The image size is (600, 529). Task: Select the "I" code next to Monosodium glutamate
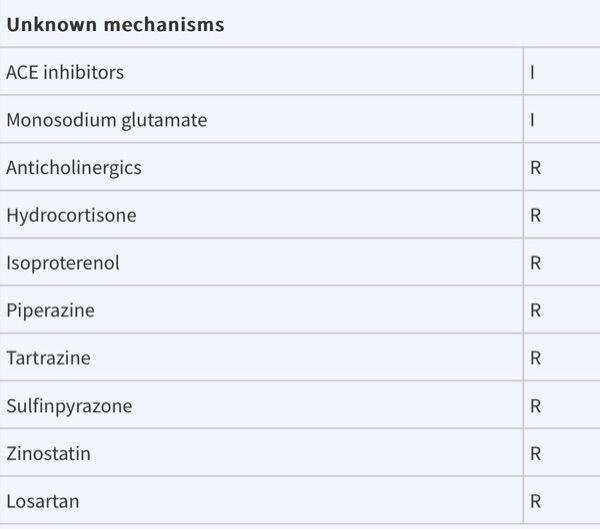533,120
